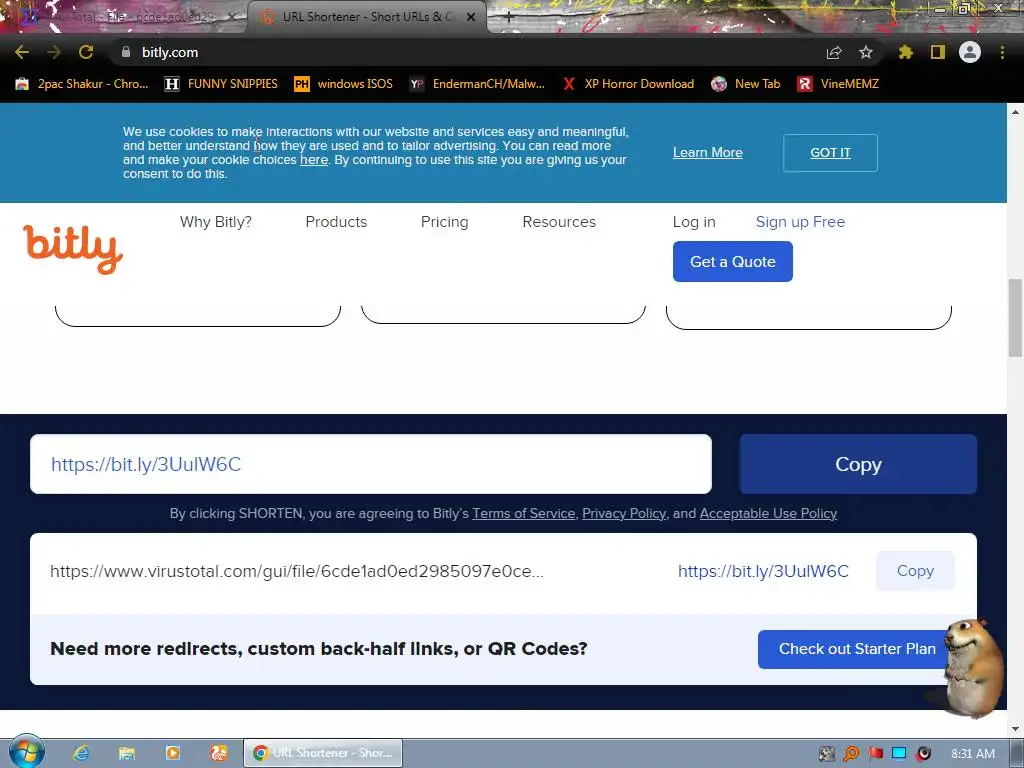Open the media player taskbar icon
Viewport: 1024px width, 768px height.
click(173, 753)
